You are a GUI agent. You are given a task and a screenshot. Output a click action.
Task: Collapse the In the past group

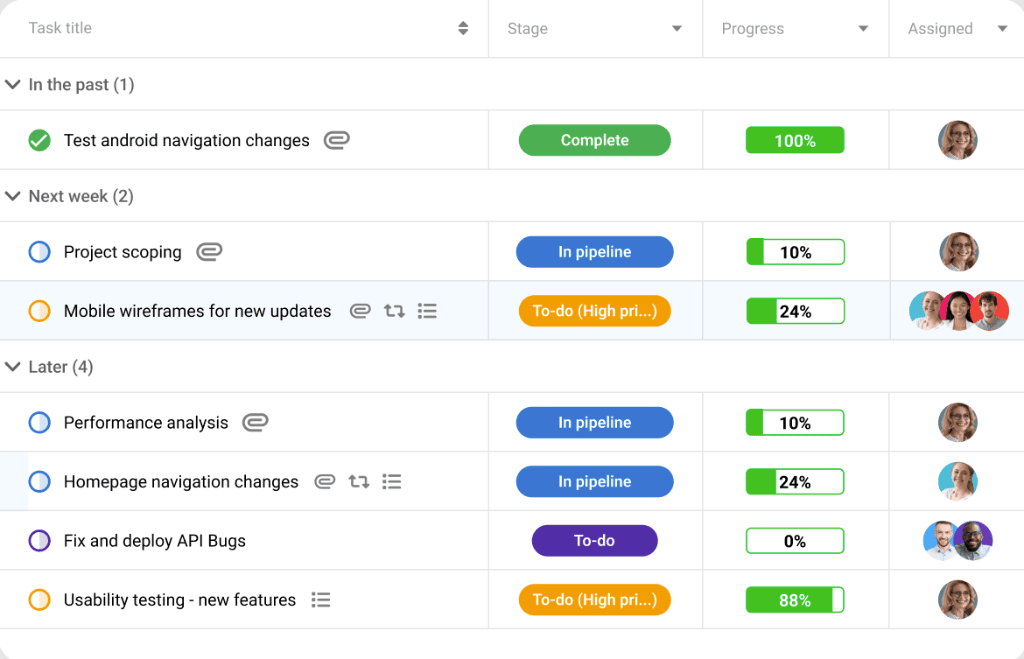(x=12, y=84)
